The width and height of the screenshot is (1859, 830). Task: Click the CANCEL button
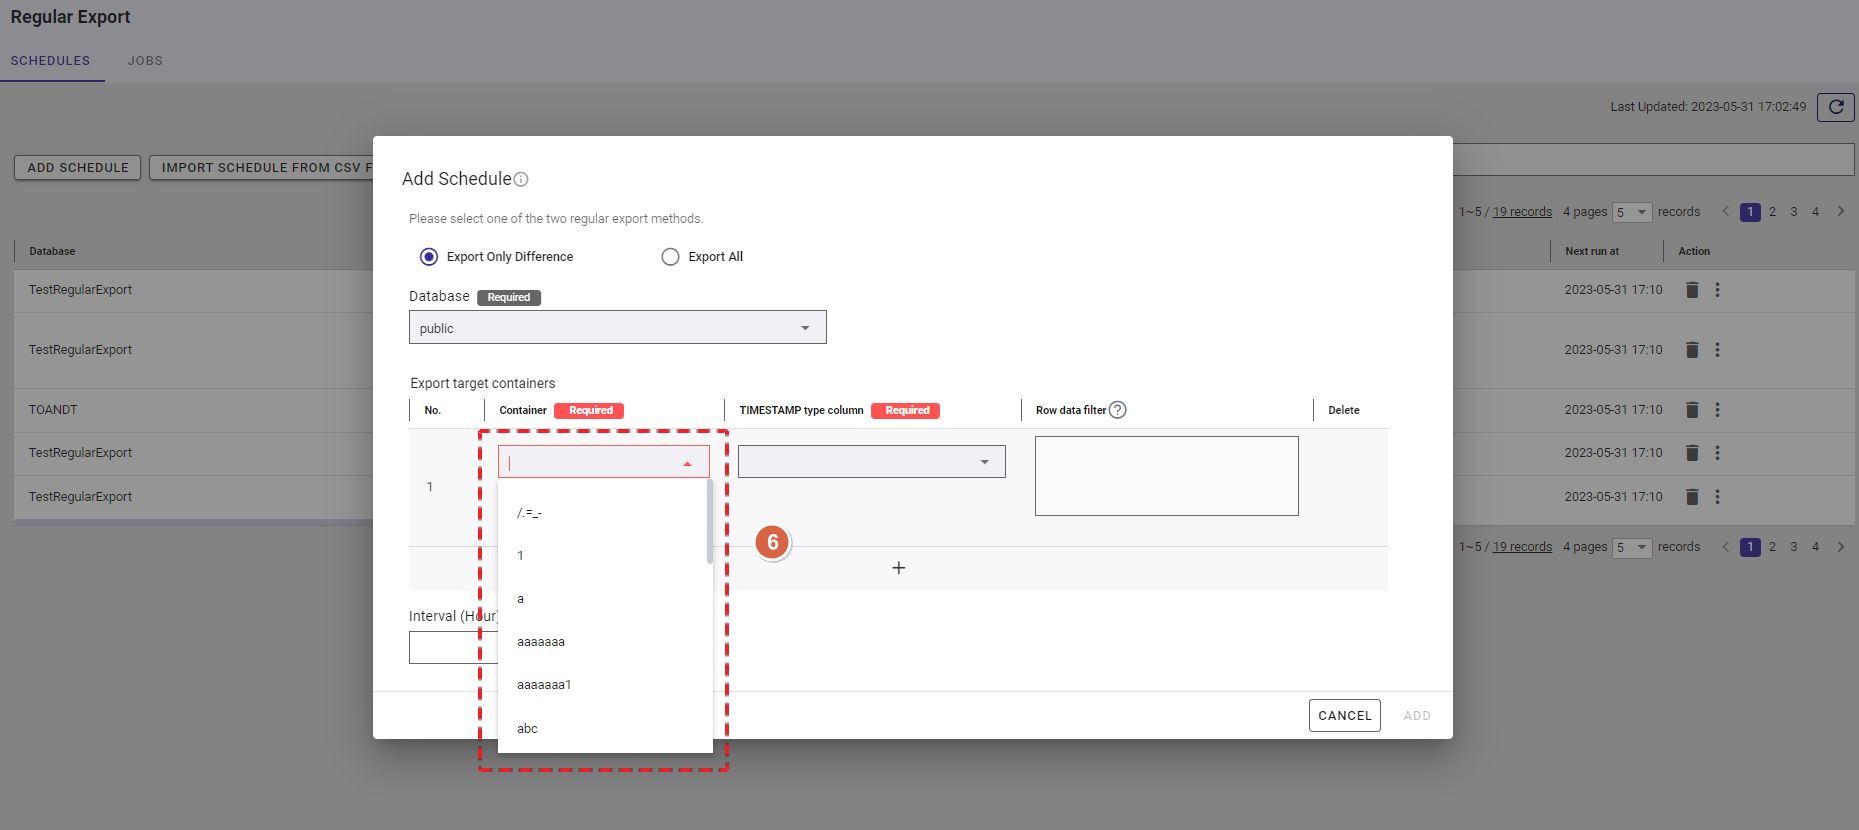click(x=1344, y=716)
